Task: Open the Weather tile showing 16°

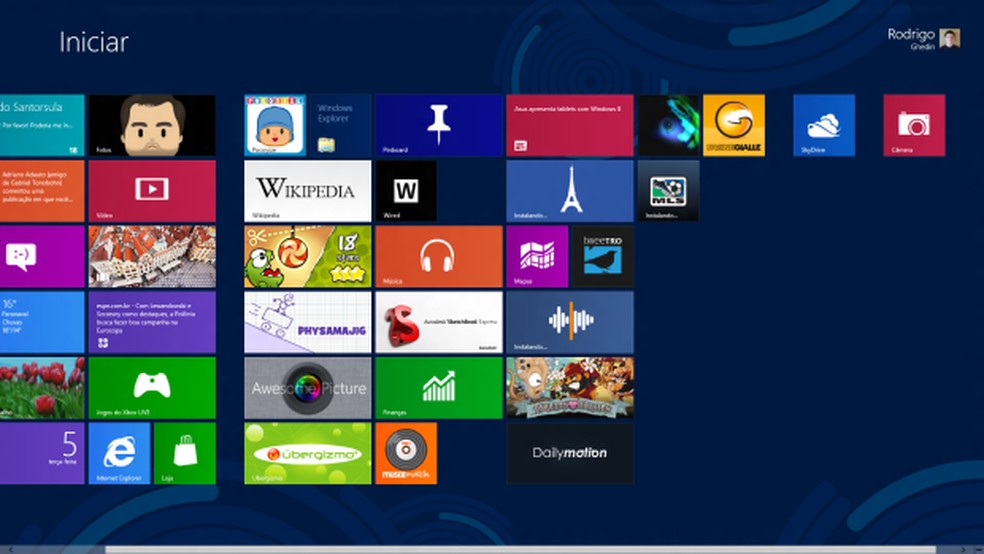Action: point(42,322)
